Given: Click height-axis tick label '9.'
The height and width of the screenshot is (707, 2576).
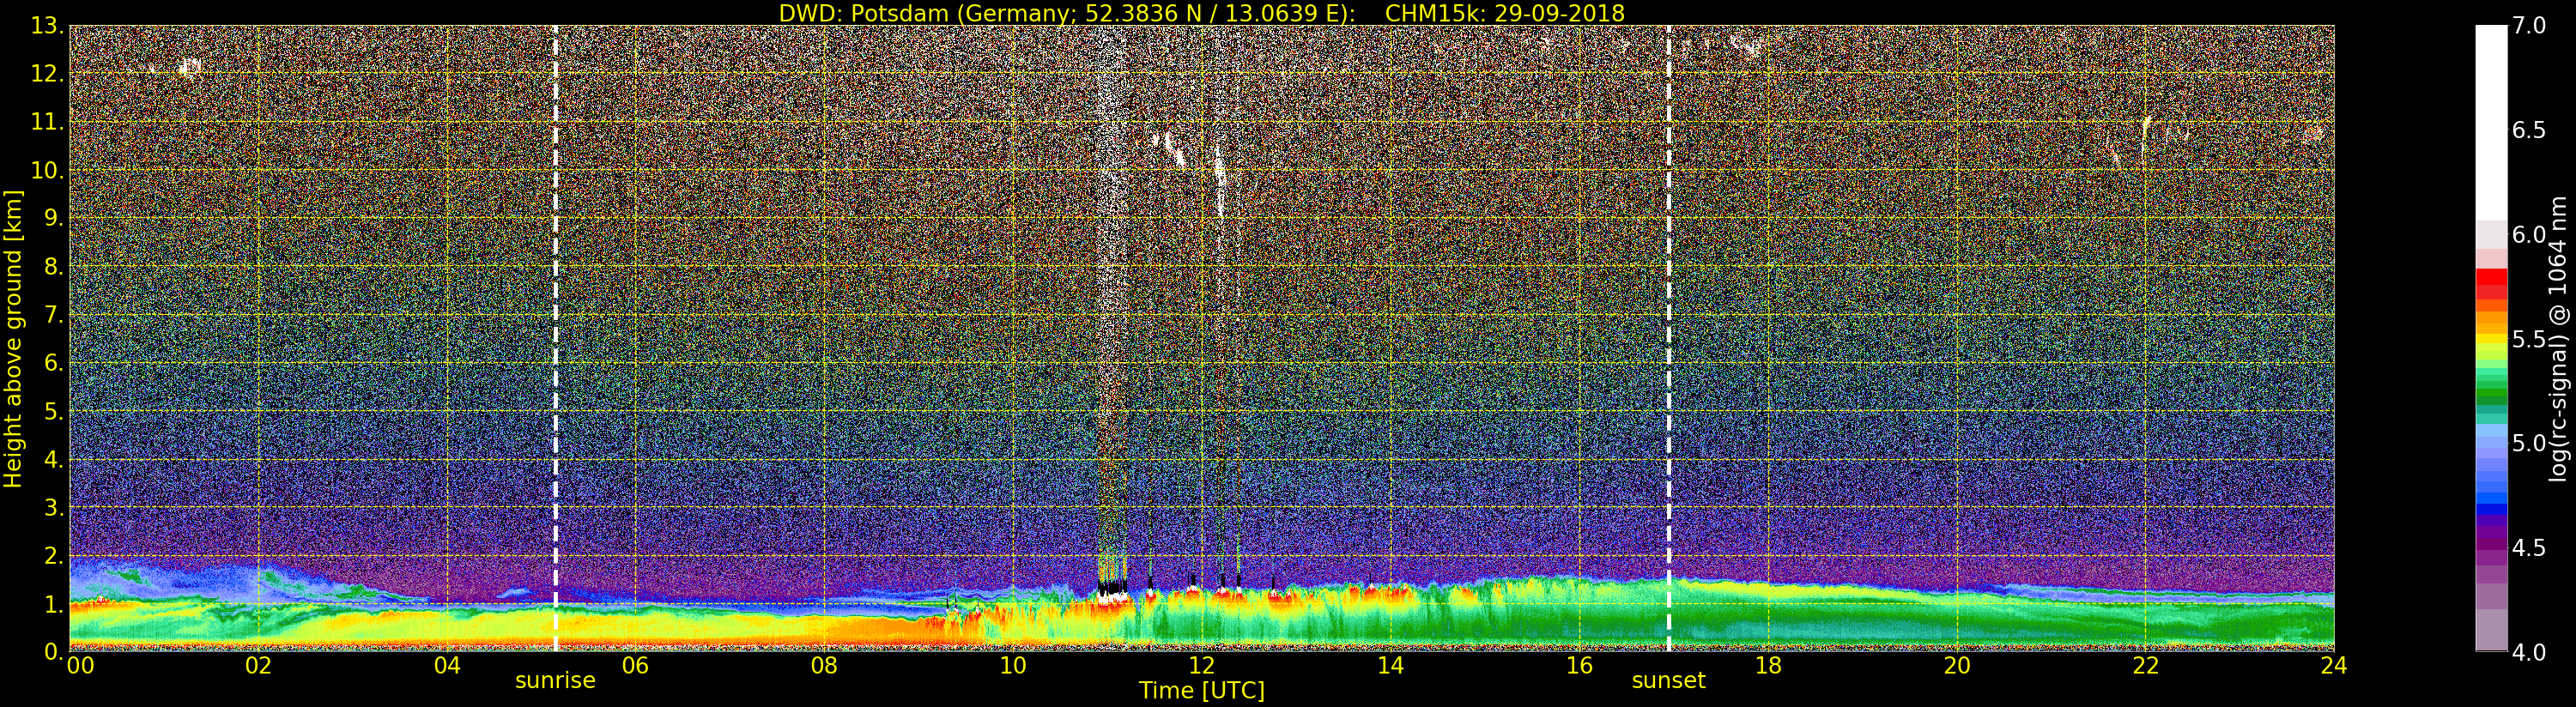Looking at the screenshot, I should coord(54,218).
